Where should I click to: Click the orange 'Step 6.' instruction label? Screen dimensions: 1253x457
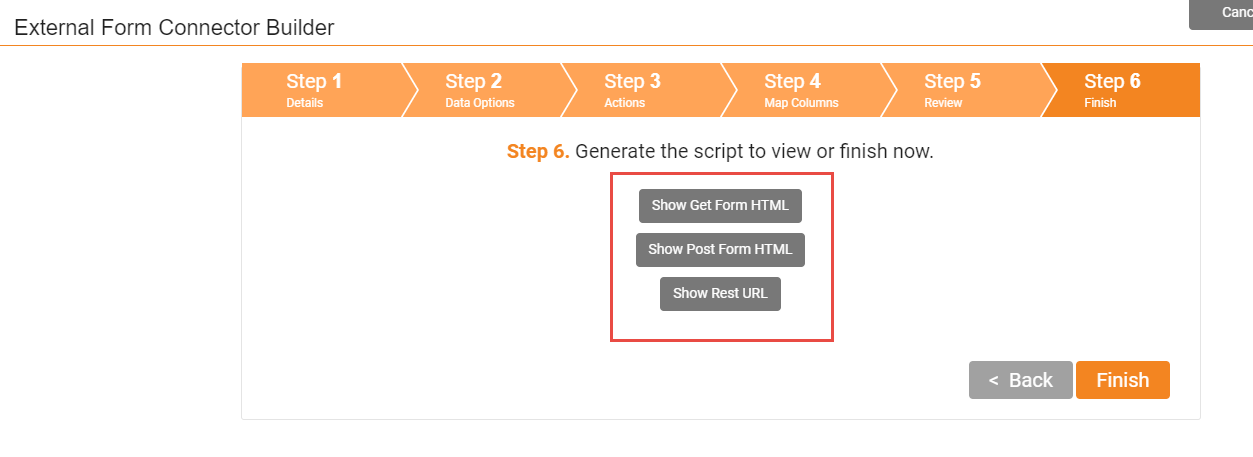[x=538, y=152]
